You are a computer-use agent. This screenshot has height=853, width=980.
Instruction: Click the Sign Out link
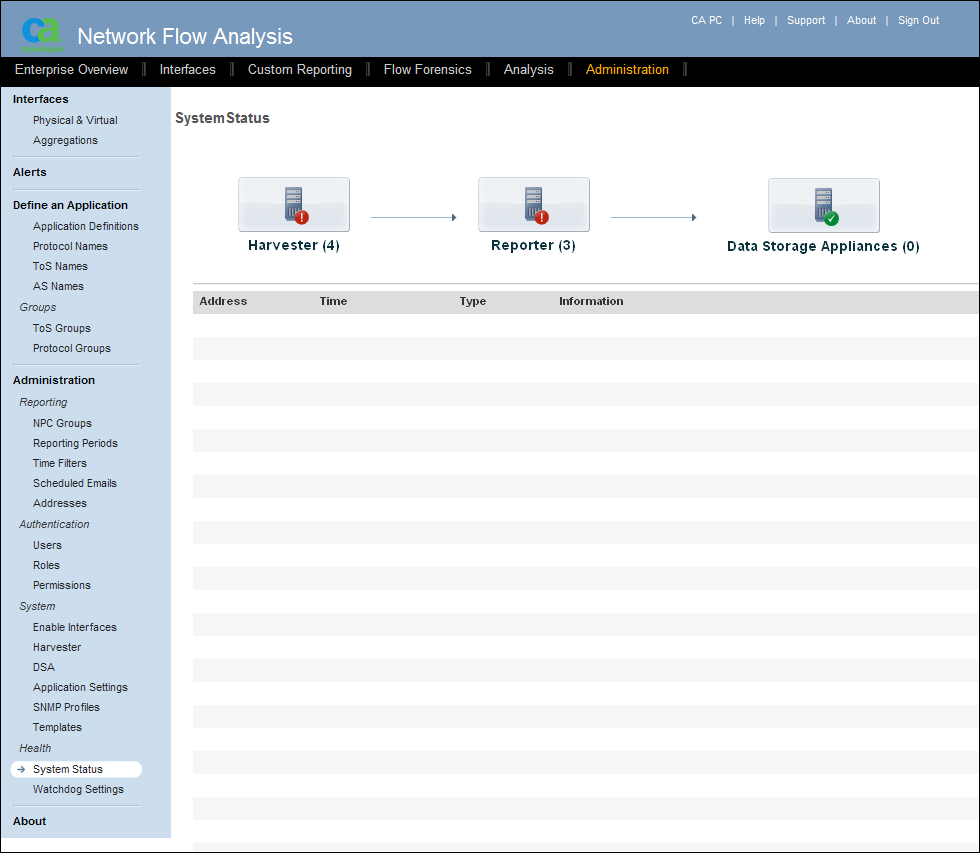click(918, 20)
